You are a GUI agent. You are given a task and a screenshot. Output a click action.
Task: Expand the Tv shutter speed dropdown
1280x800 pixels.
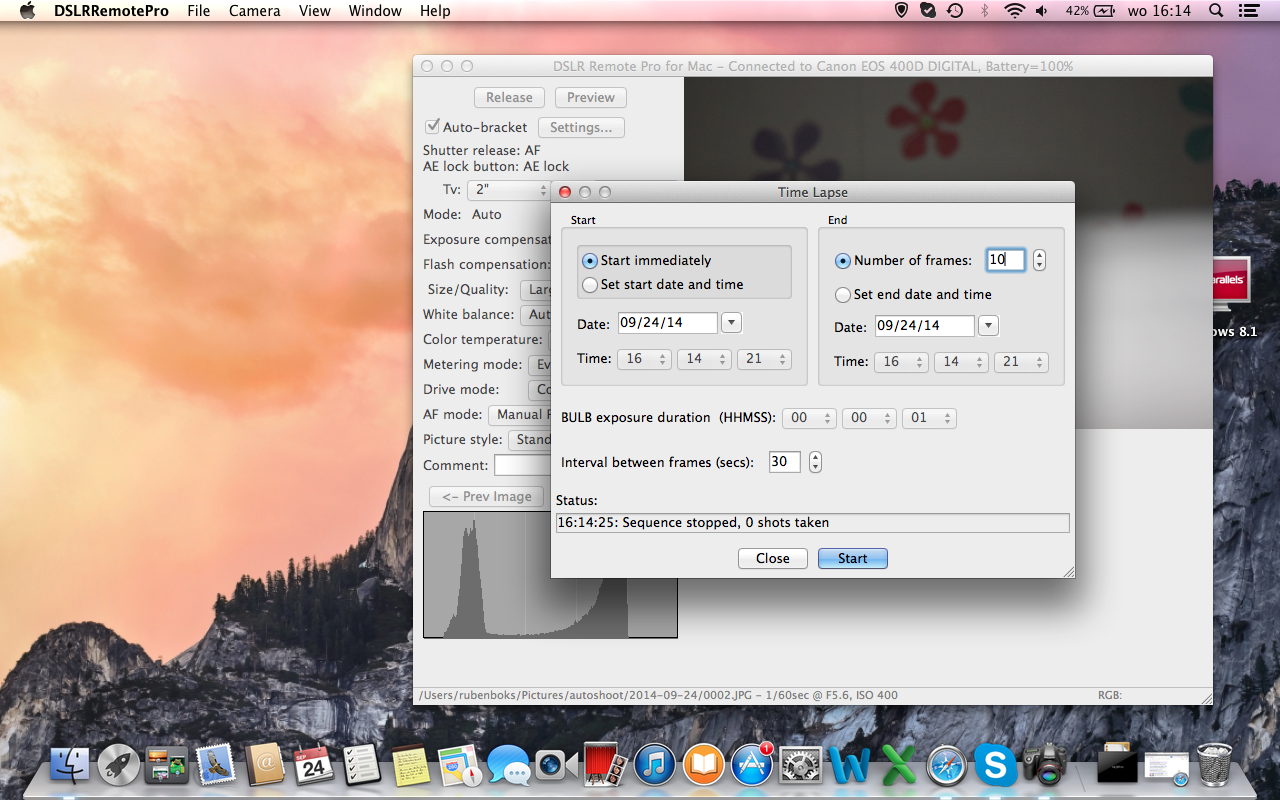click(x=511, y=190)
